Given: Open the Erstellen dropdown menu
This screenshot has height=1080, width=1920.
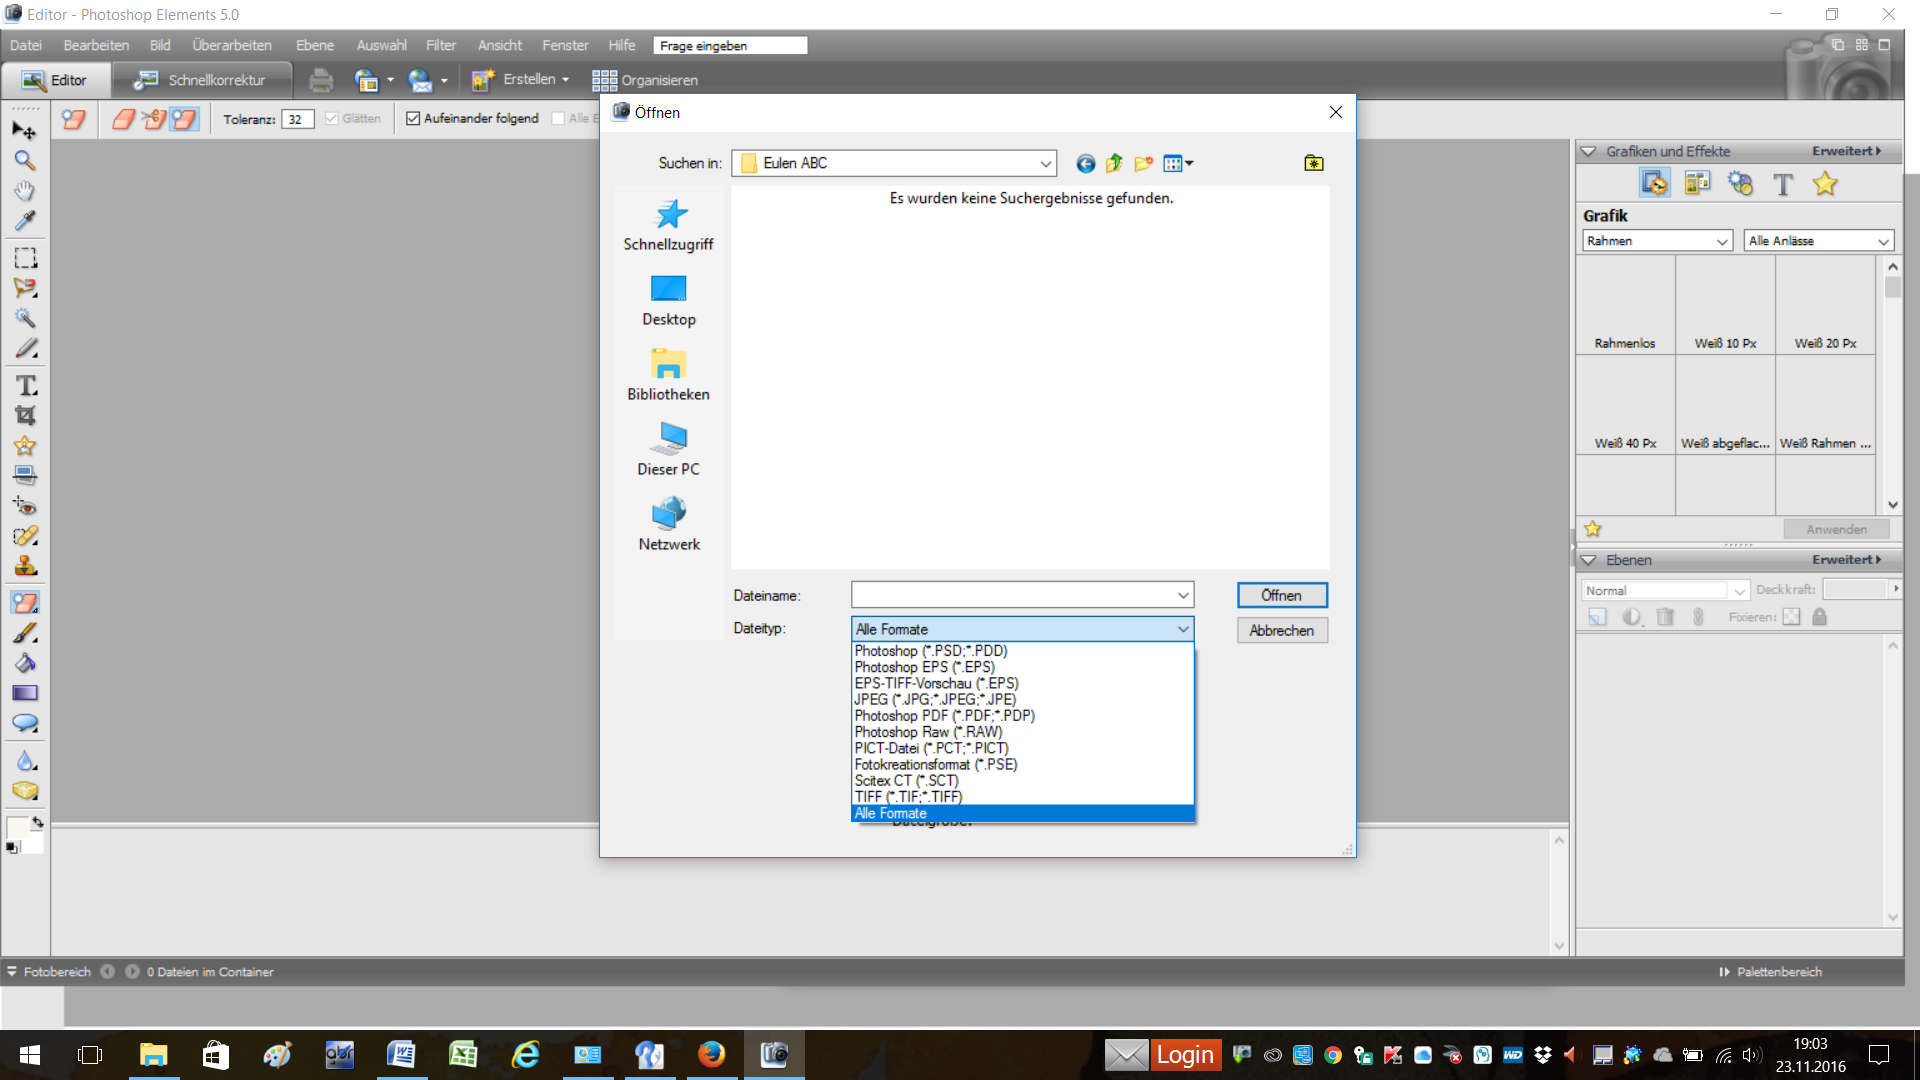Looking at the screenshot, I should pos(521,80).
